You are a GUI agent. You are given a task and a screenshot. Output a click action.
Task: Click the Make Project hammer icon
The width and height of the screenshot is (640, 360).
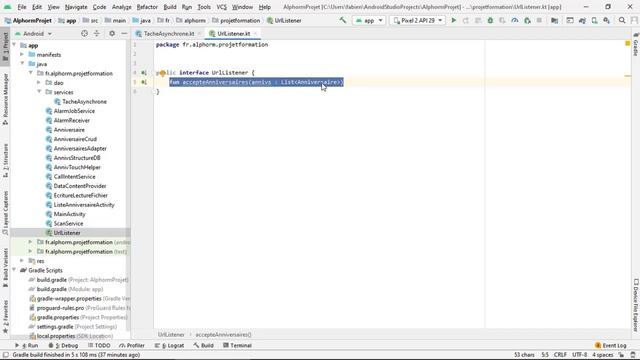coord(343,20)
